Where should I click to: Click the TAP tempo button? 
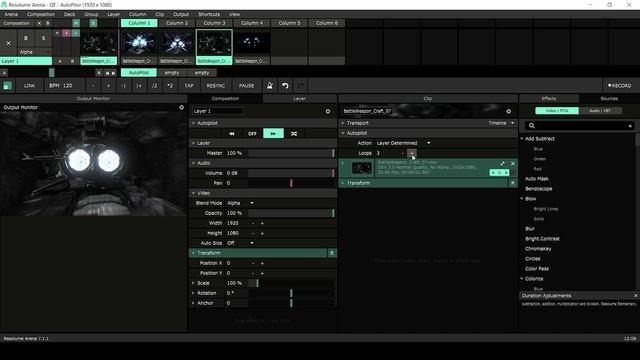point(189,86)
